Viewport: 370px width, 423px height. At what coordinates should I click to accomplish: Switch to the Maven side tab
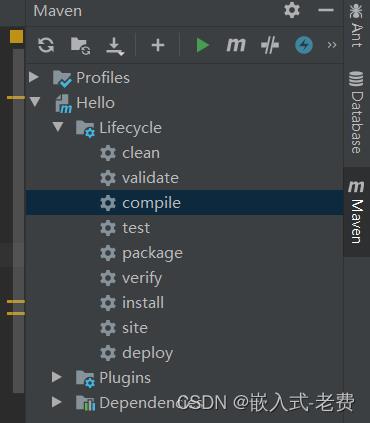pos(356,212)
